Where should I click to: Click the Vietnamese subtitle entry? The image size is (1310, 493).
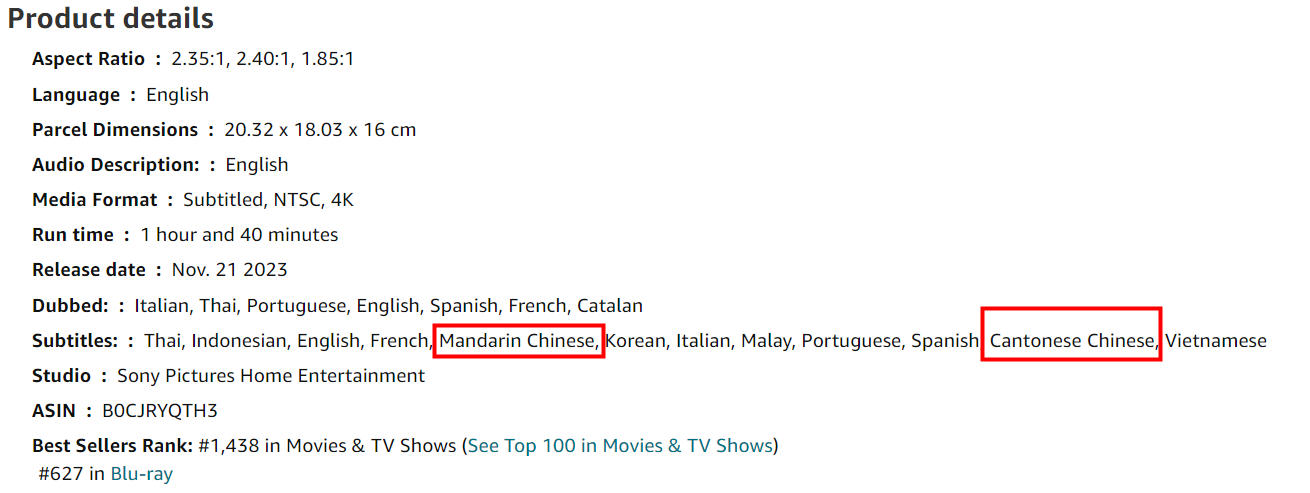coord(1216,341)
